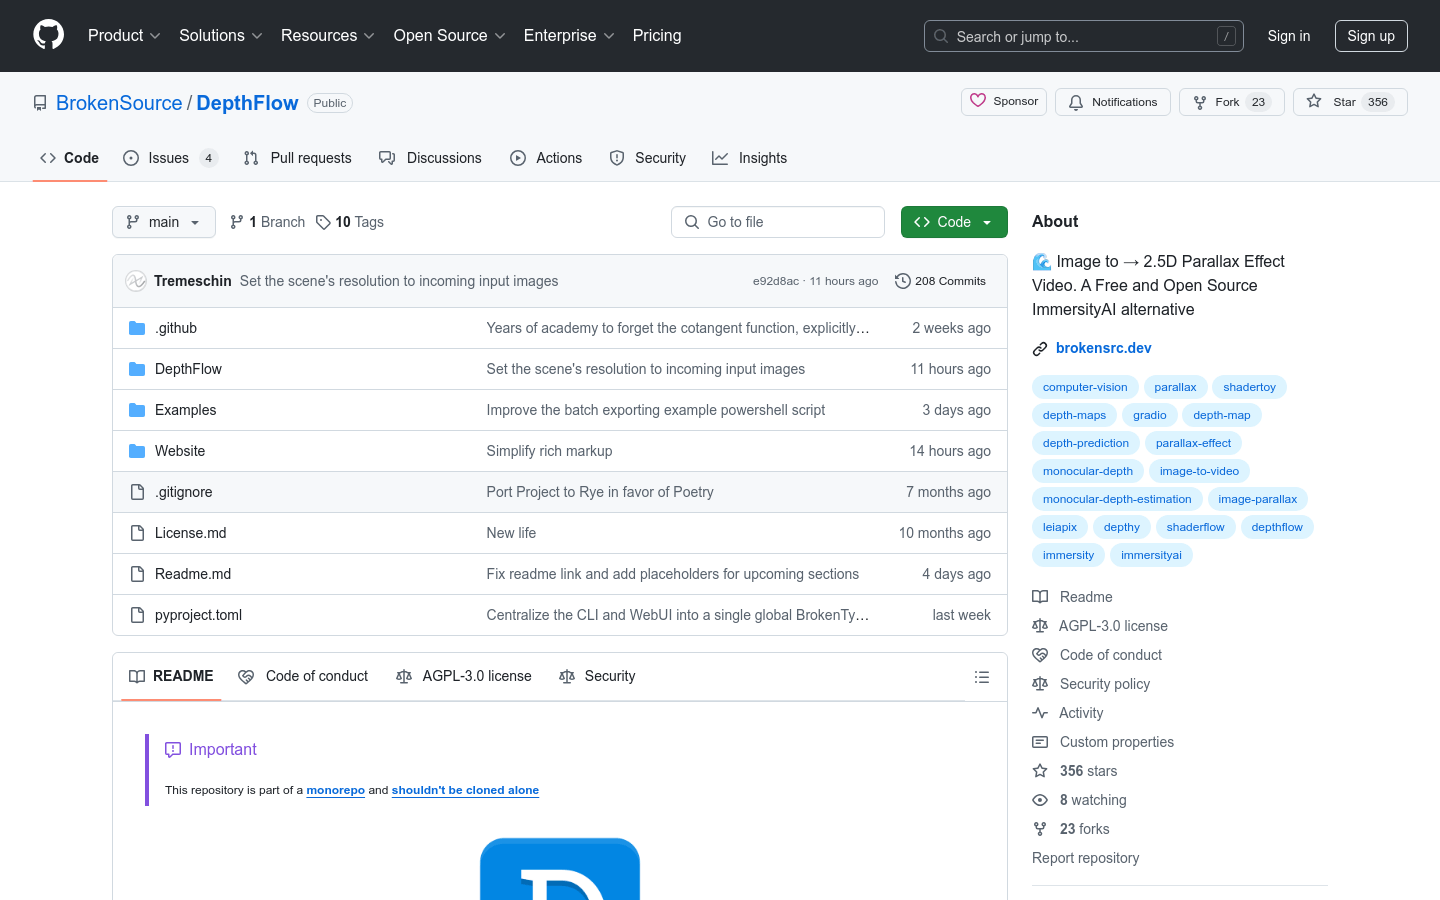Viewport: 1440px width, 900px height.
Task: Expand the Open Source menu
Action: [x=450, y=36]
